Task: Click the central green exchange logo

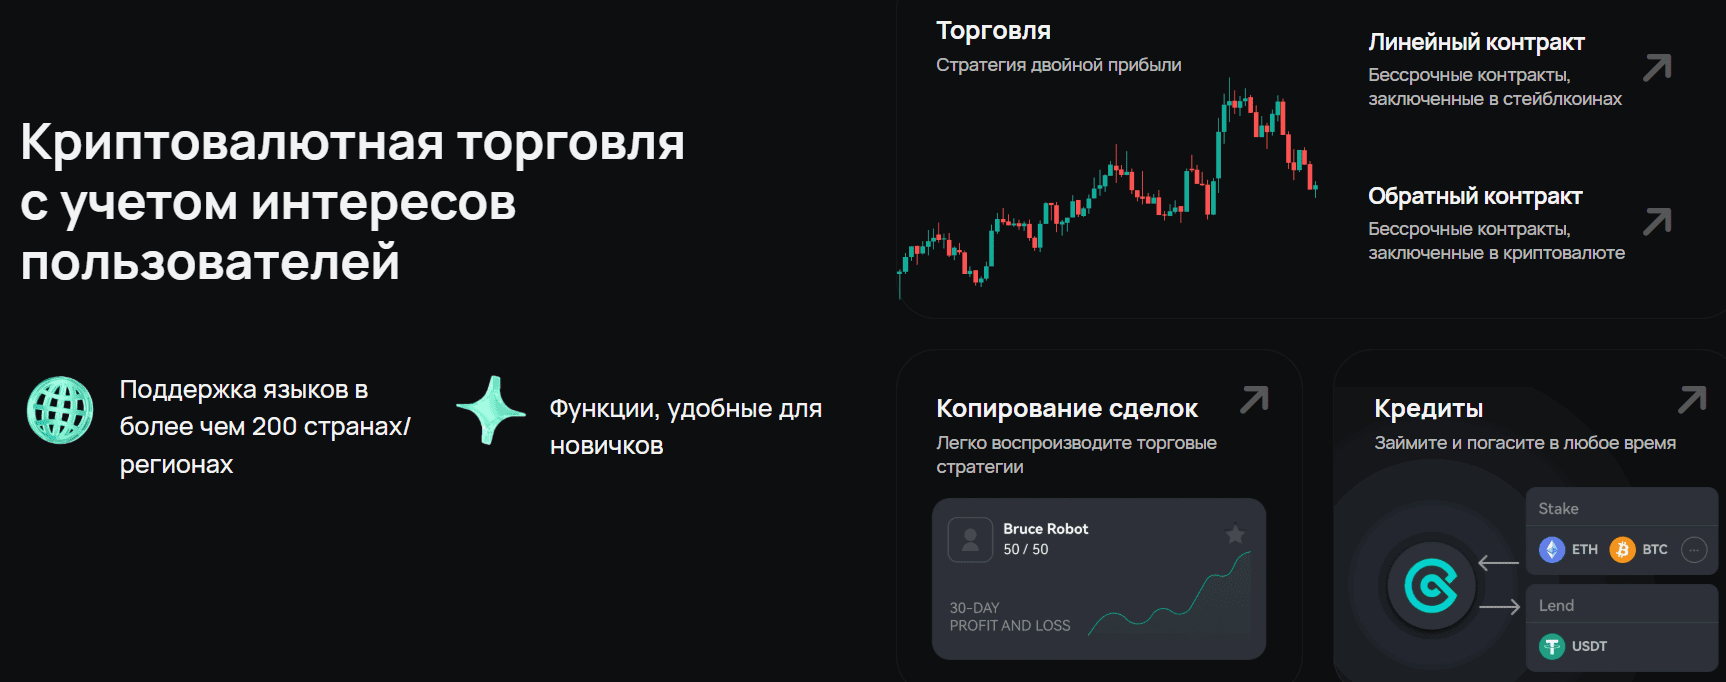Action: 1431,585
